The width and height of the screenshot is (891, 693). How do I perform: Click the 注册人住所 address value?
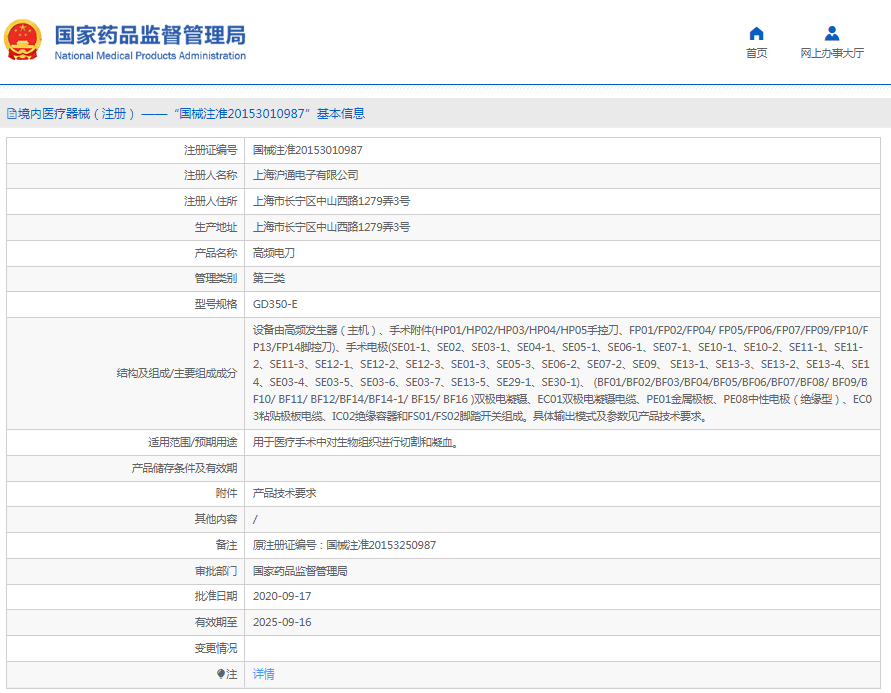click(x=331, y=201)
